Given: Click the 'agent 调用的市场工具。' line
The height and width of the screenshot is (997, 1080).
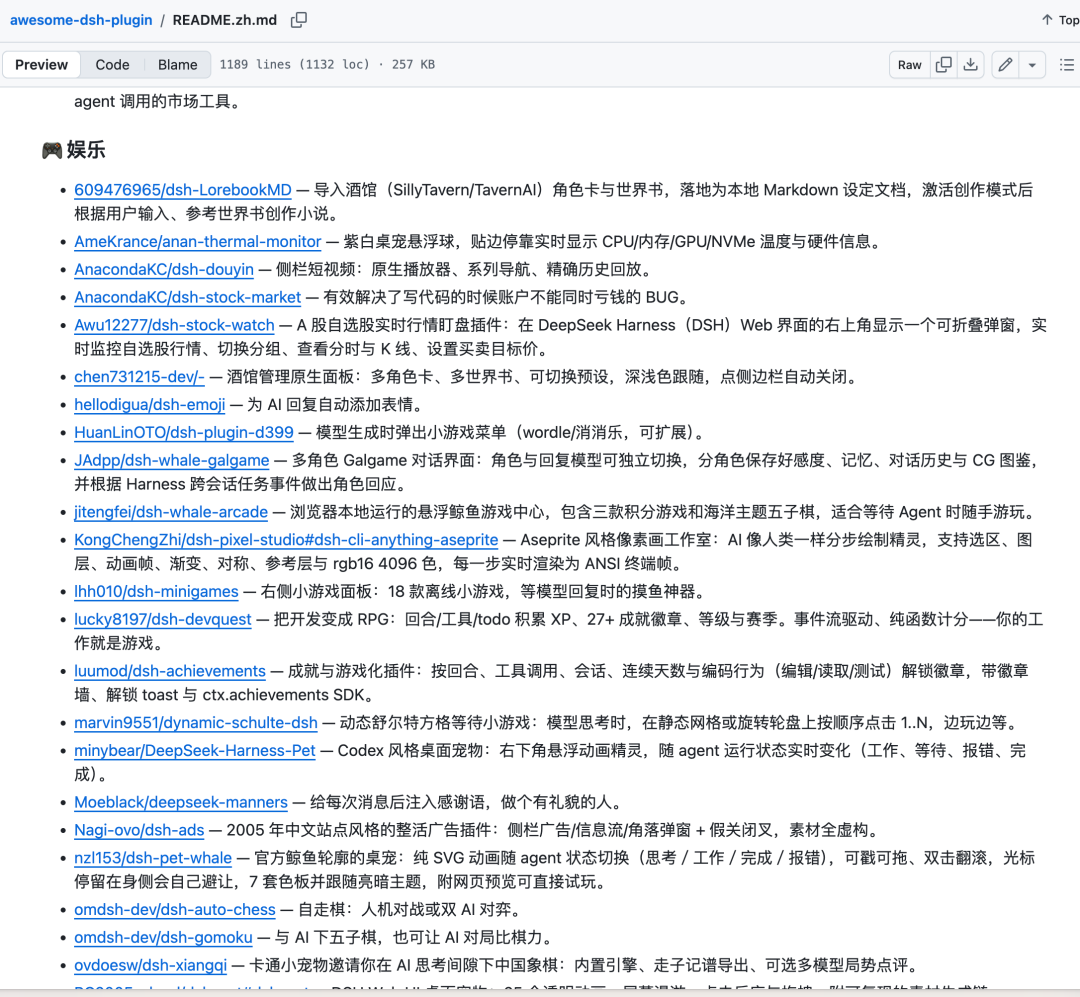Looking at the screenshot, I should point(159,101).
